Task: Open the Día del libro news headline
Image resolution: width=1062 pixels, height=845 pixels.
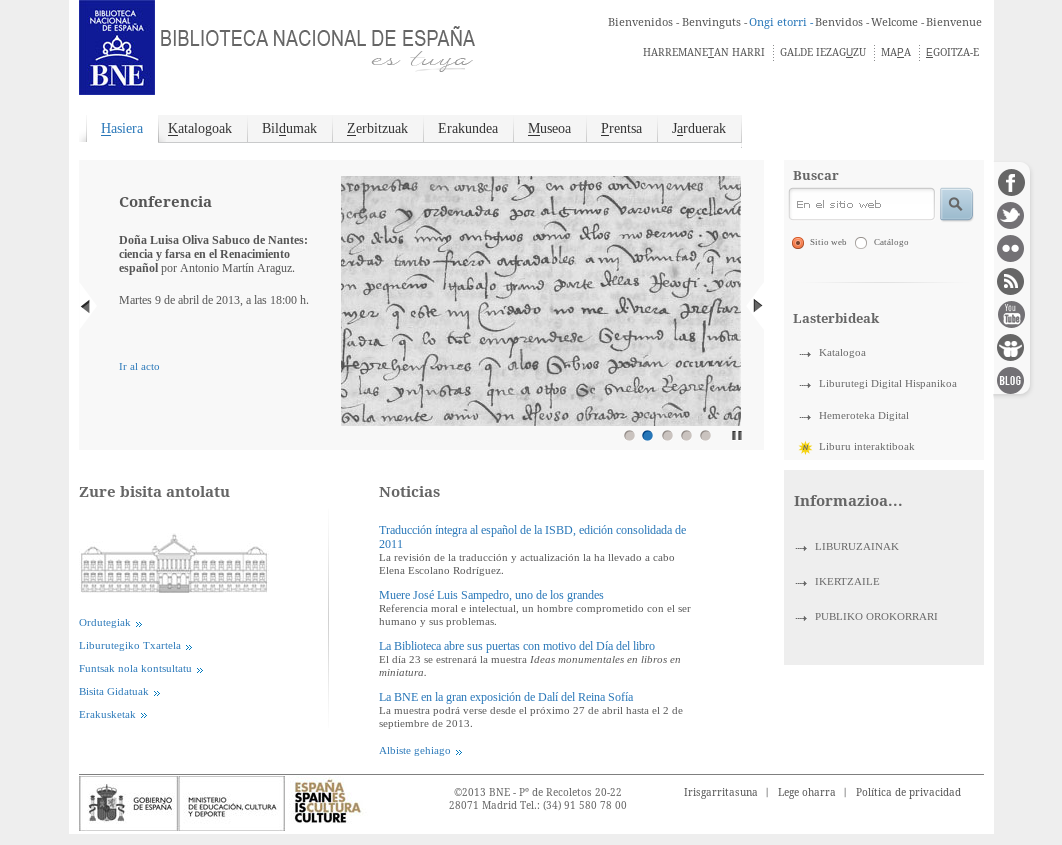Action: point(517,646)
